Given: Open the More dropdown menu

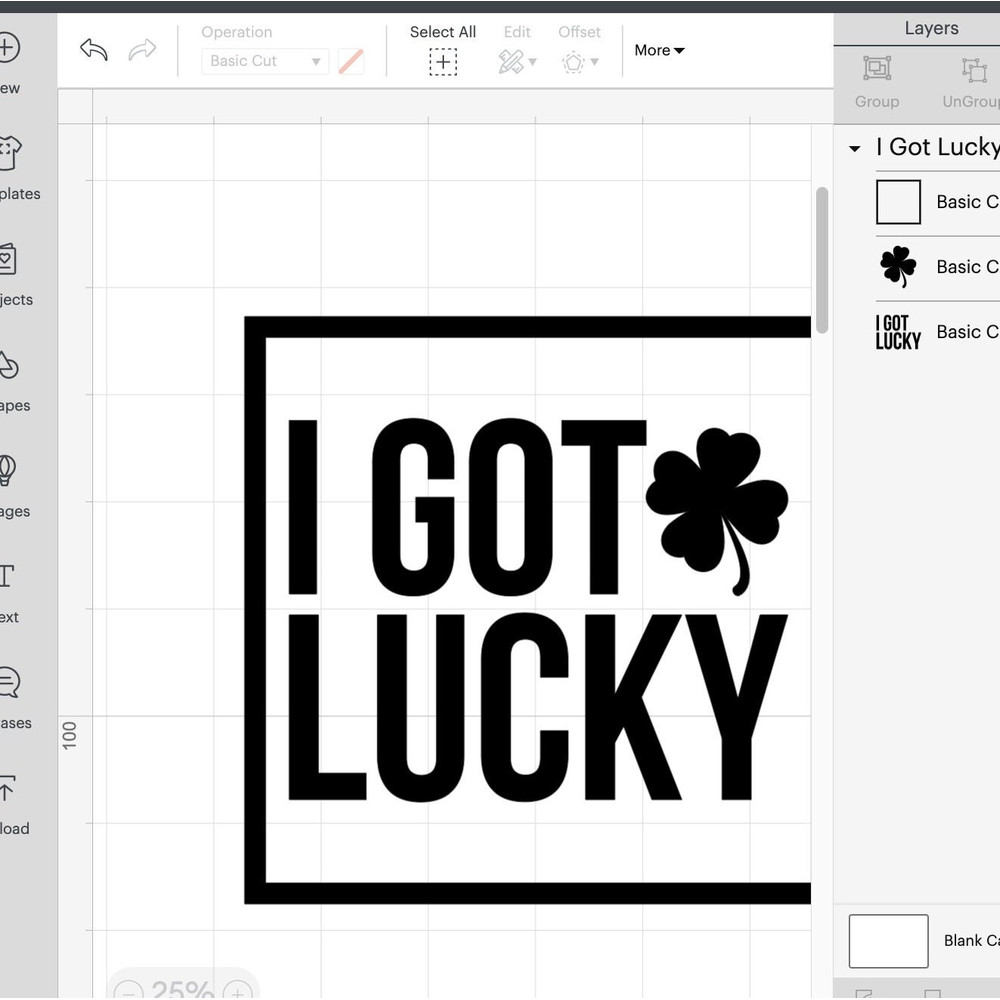Looking at the screenshot, I should pos(658,50).
